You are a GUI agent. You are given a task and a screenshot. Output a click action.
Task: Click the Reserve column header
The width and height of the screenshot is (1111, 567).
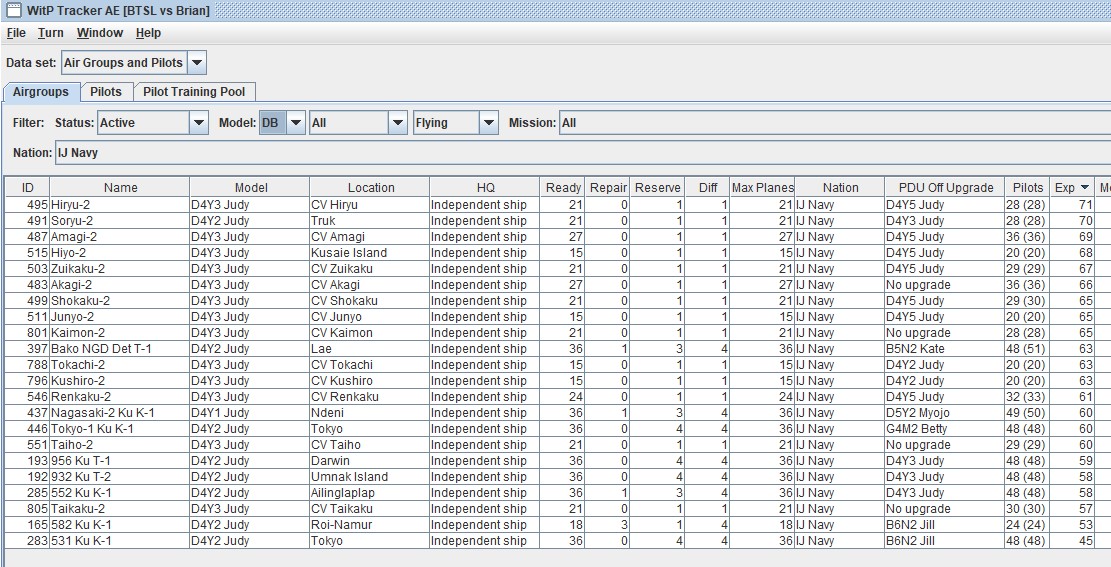(x=658, y=188)
